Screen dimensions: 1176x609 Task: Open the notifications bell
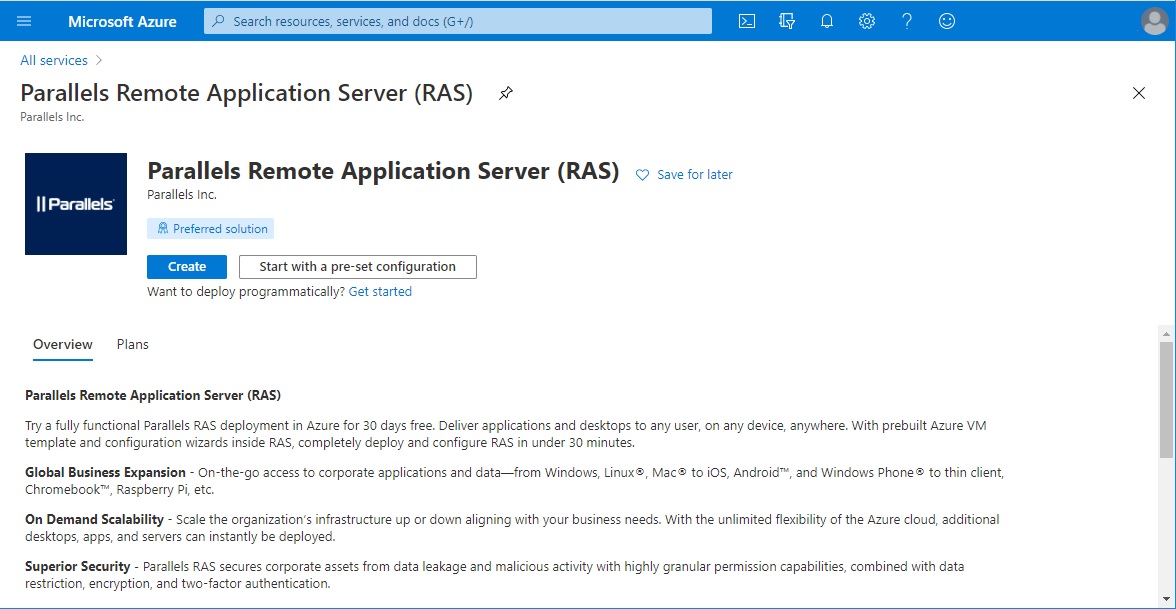[826, 20]
